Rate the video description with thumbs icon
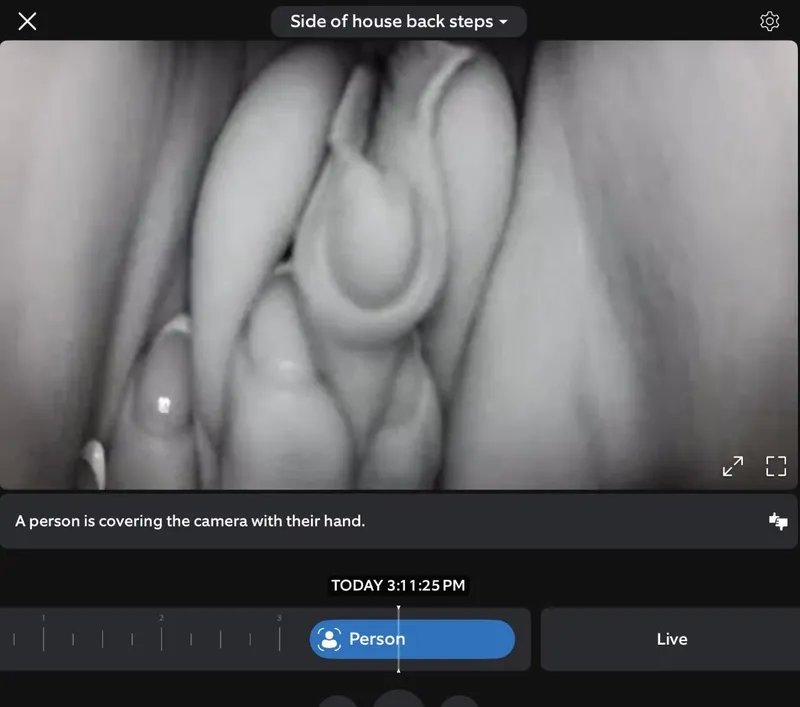Image resolution: width=800 pixels, height=707 pixels. pos(778,521)
